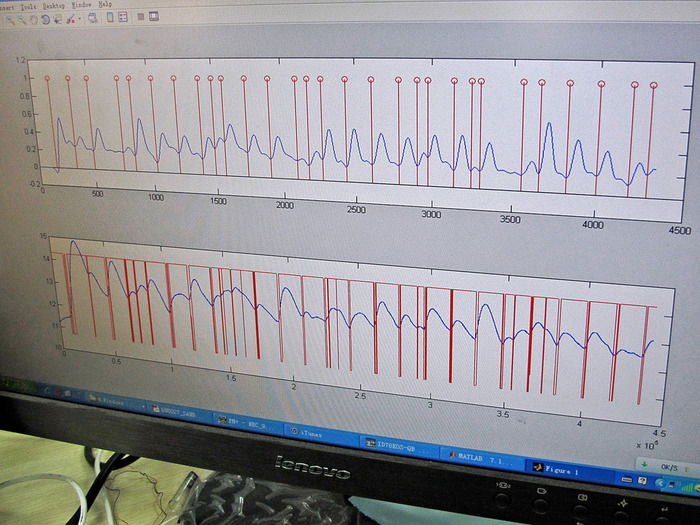Click the bottom plot exponent label x 10^5

coord(647,445)
